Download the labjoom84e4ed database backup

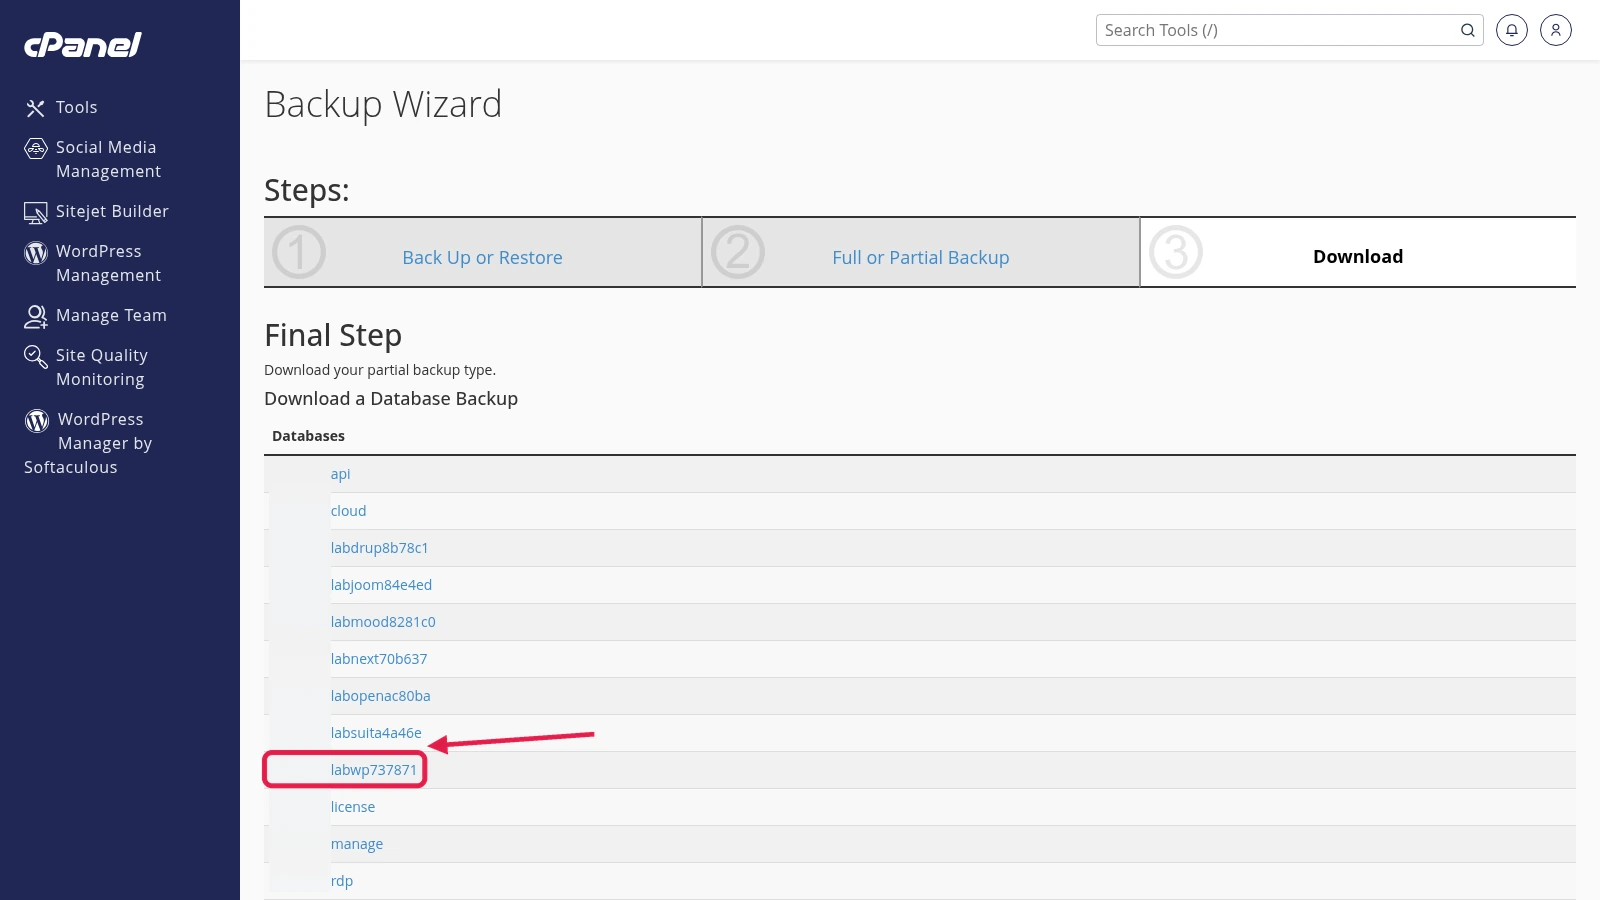(x=381, y=585)
